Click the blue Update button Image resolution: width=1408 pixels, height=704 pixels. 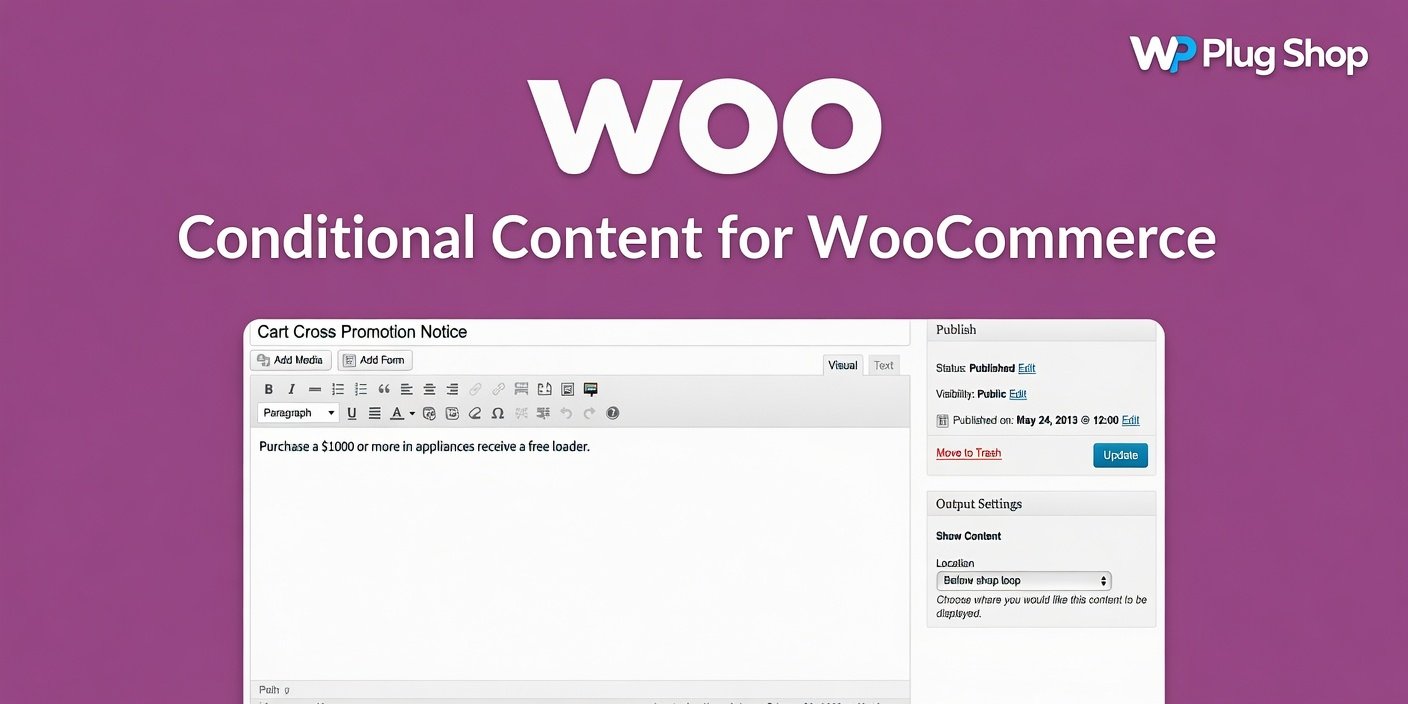coord(1120,455)
